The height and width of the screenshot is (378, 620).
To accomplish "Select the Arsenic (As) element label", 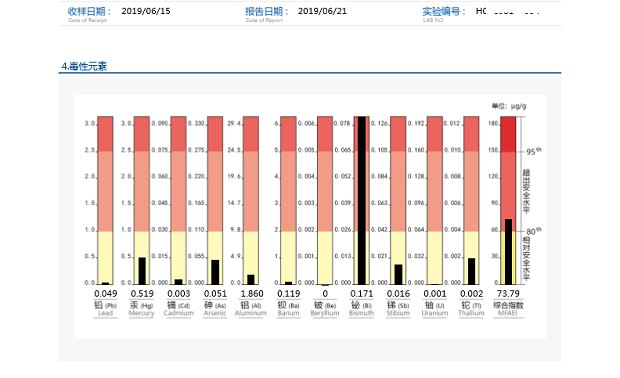I will [215, 309].
